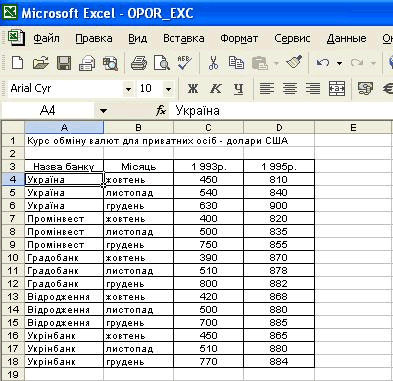Select cell with value 855
Viewport: 393px width, 381px height.
(279, 245)
